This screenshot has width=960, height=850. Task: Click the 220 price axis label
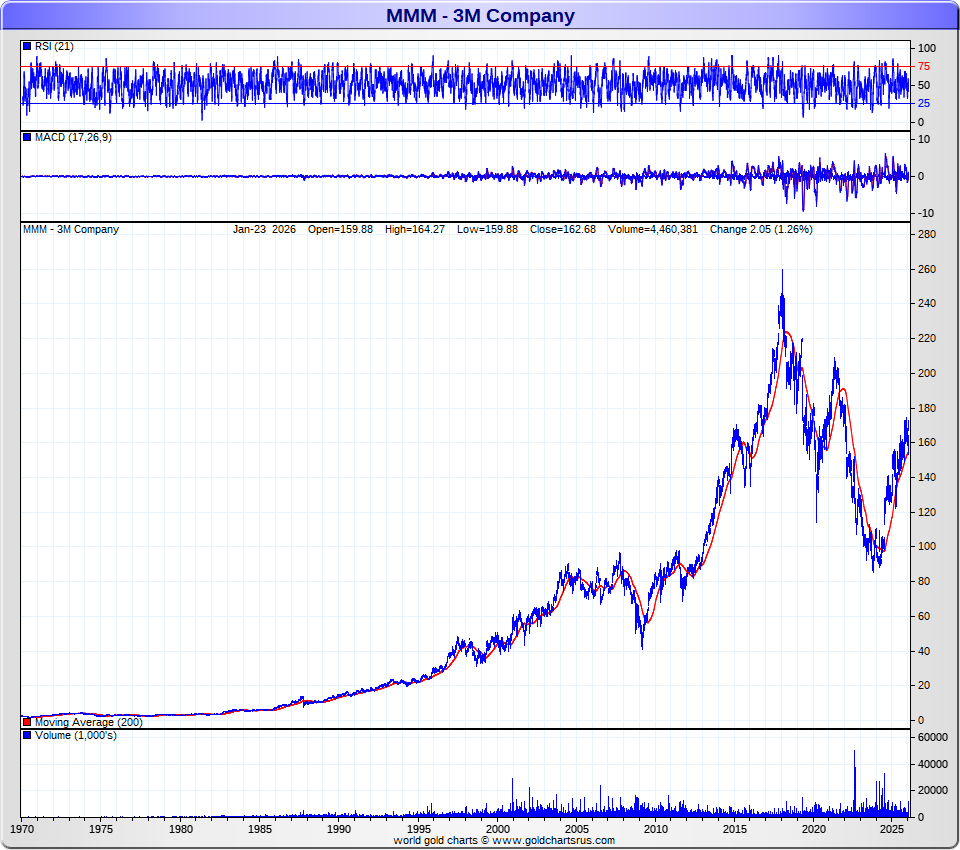coord(927,338)
